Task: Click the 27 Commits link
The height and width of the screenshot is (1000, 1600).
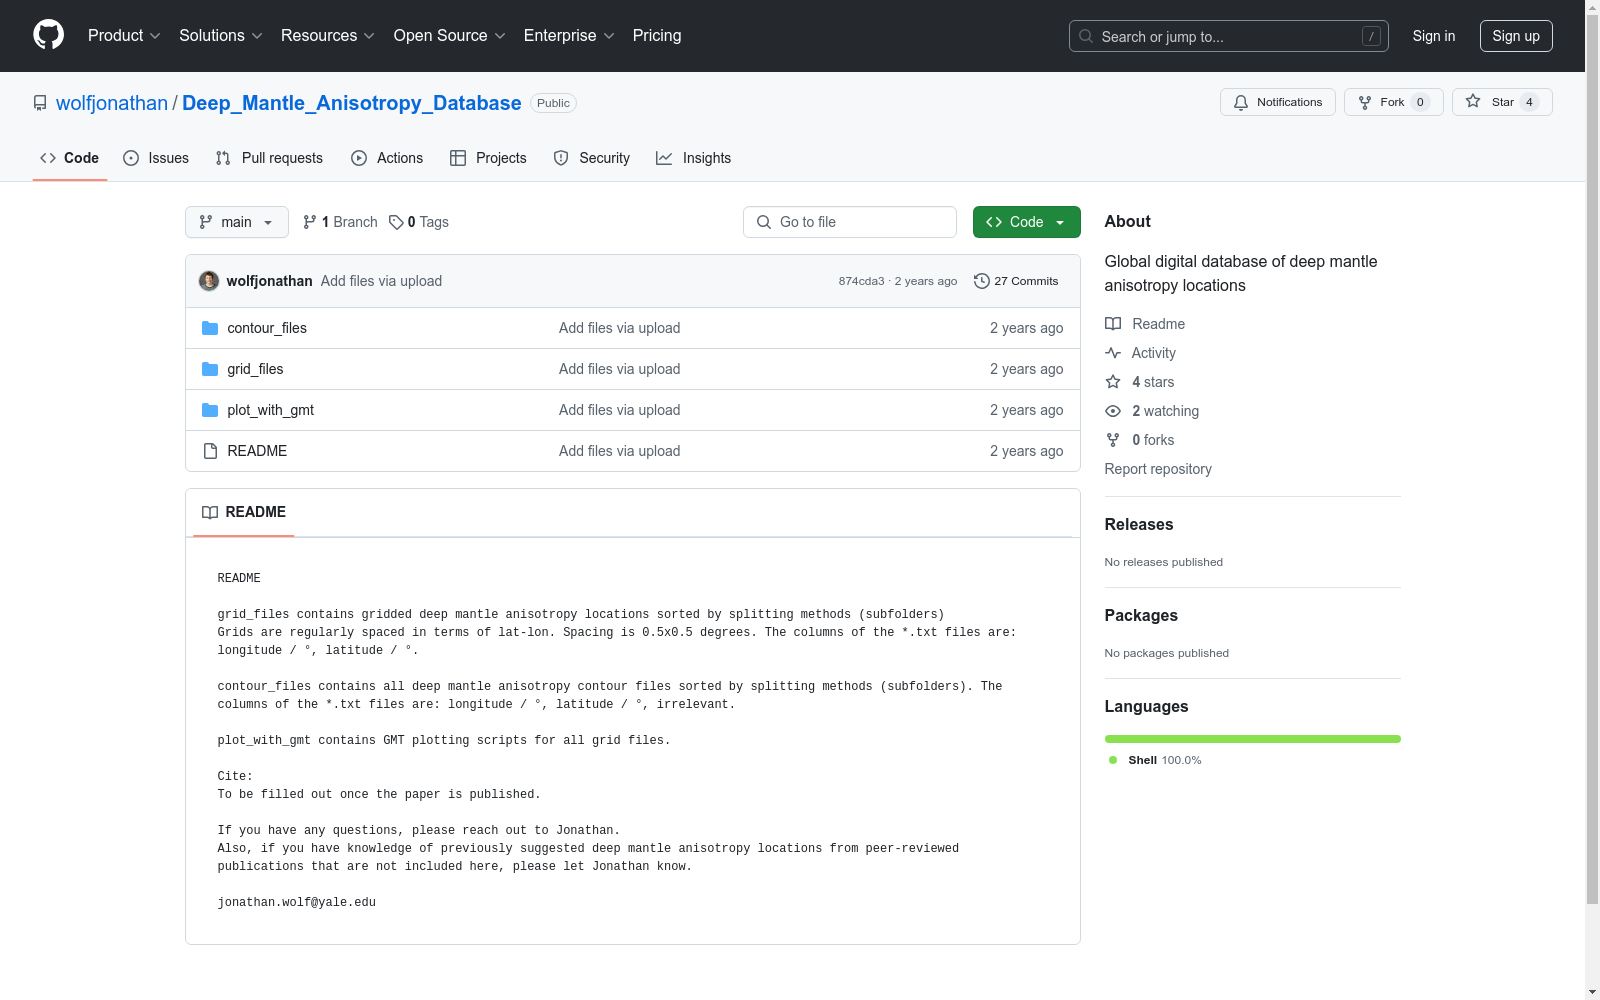Action: click(x=1016, y=281)
